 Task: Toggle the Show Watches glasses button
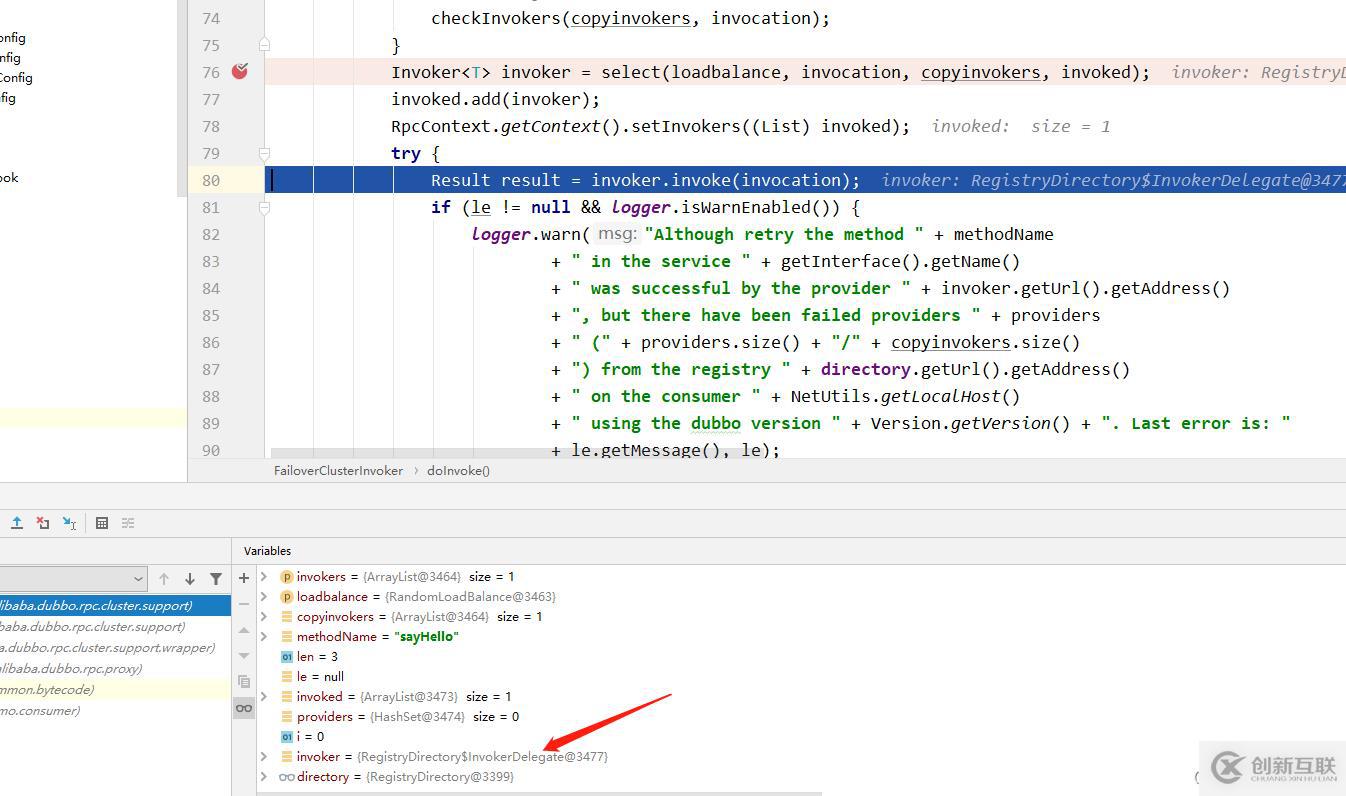pyautogui.click(x=244, y=708)
